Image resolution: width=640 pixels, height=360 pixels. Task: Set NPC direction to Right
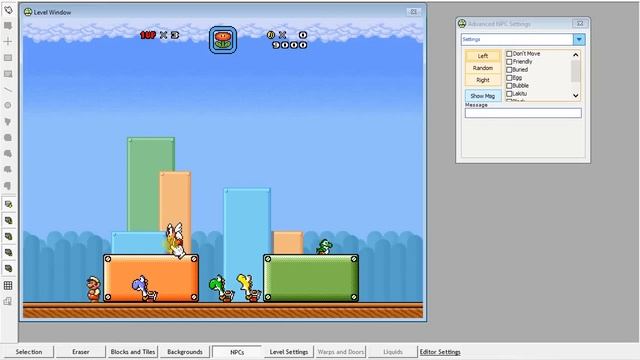click(483, 80)
